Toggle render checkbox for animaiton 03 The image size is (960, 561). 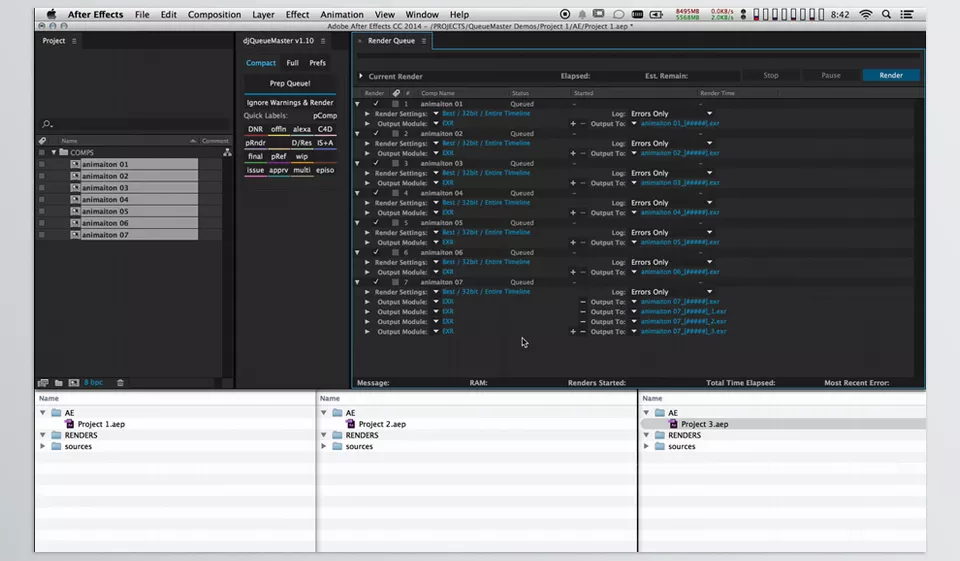[x=376, y=164]
